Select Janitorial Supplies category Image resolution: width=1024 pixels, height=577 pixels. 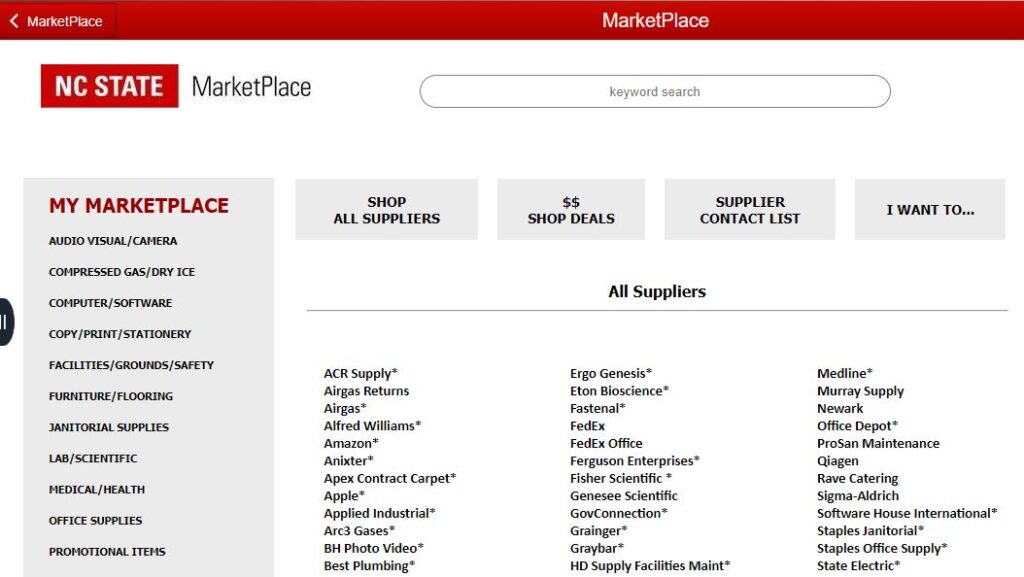coord(108,428)
